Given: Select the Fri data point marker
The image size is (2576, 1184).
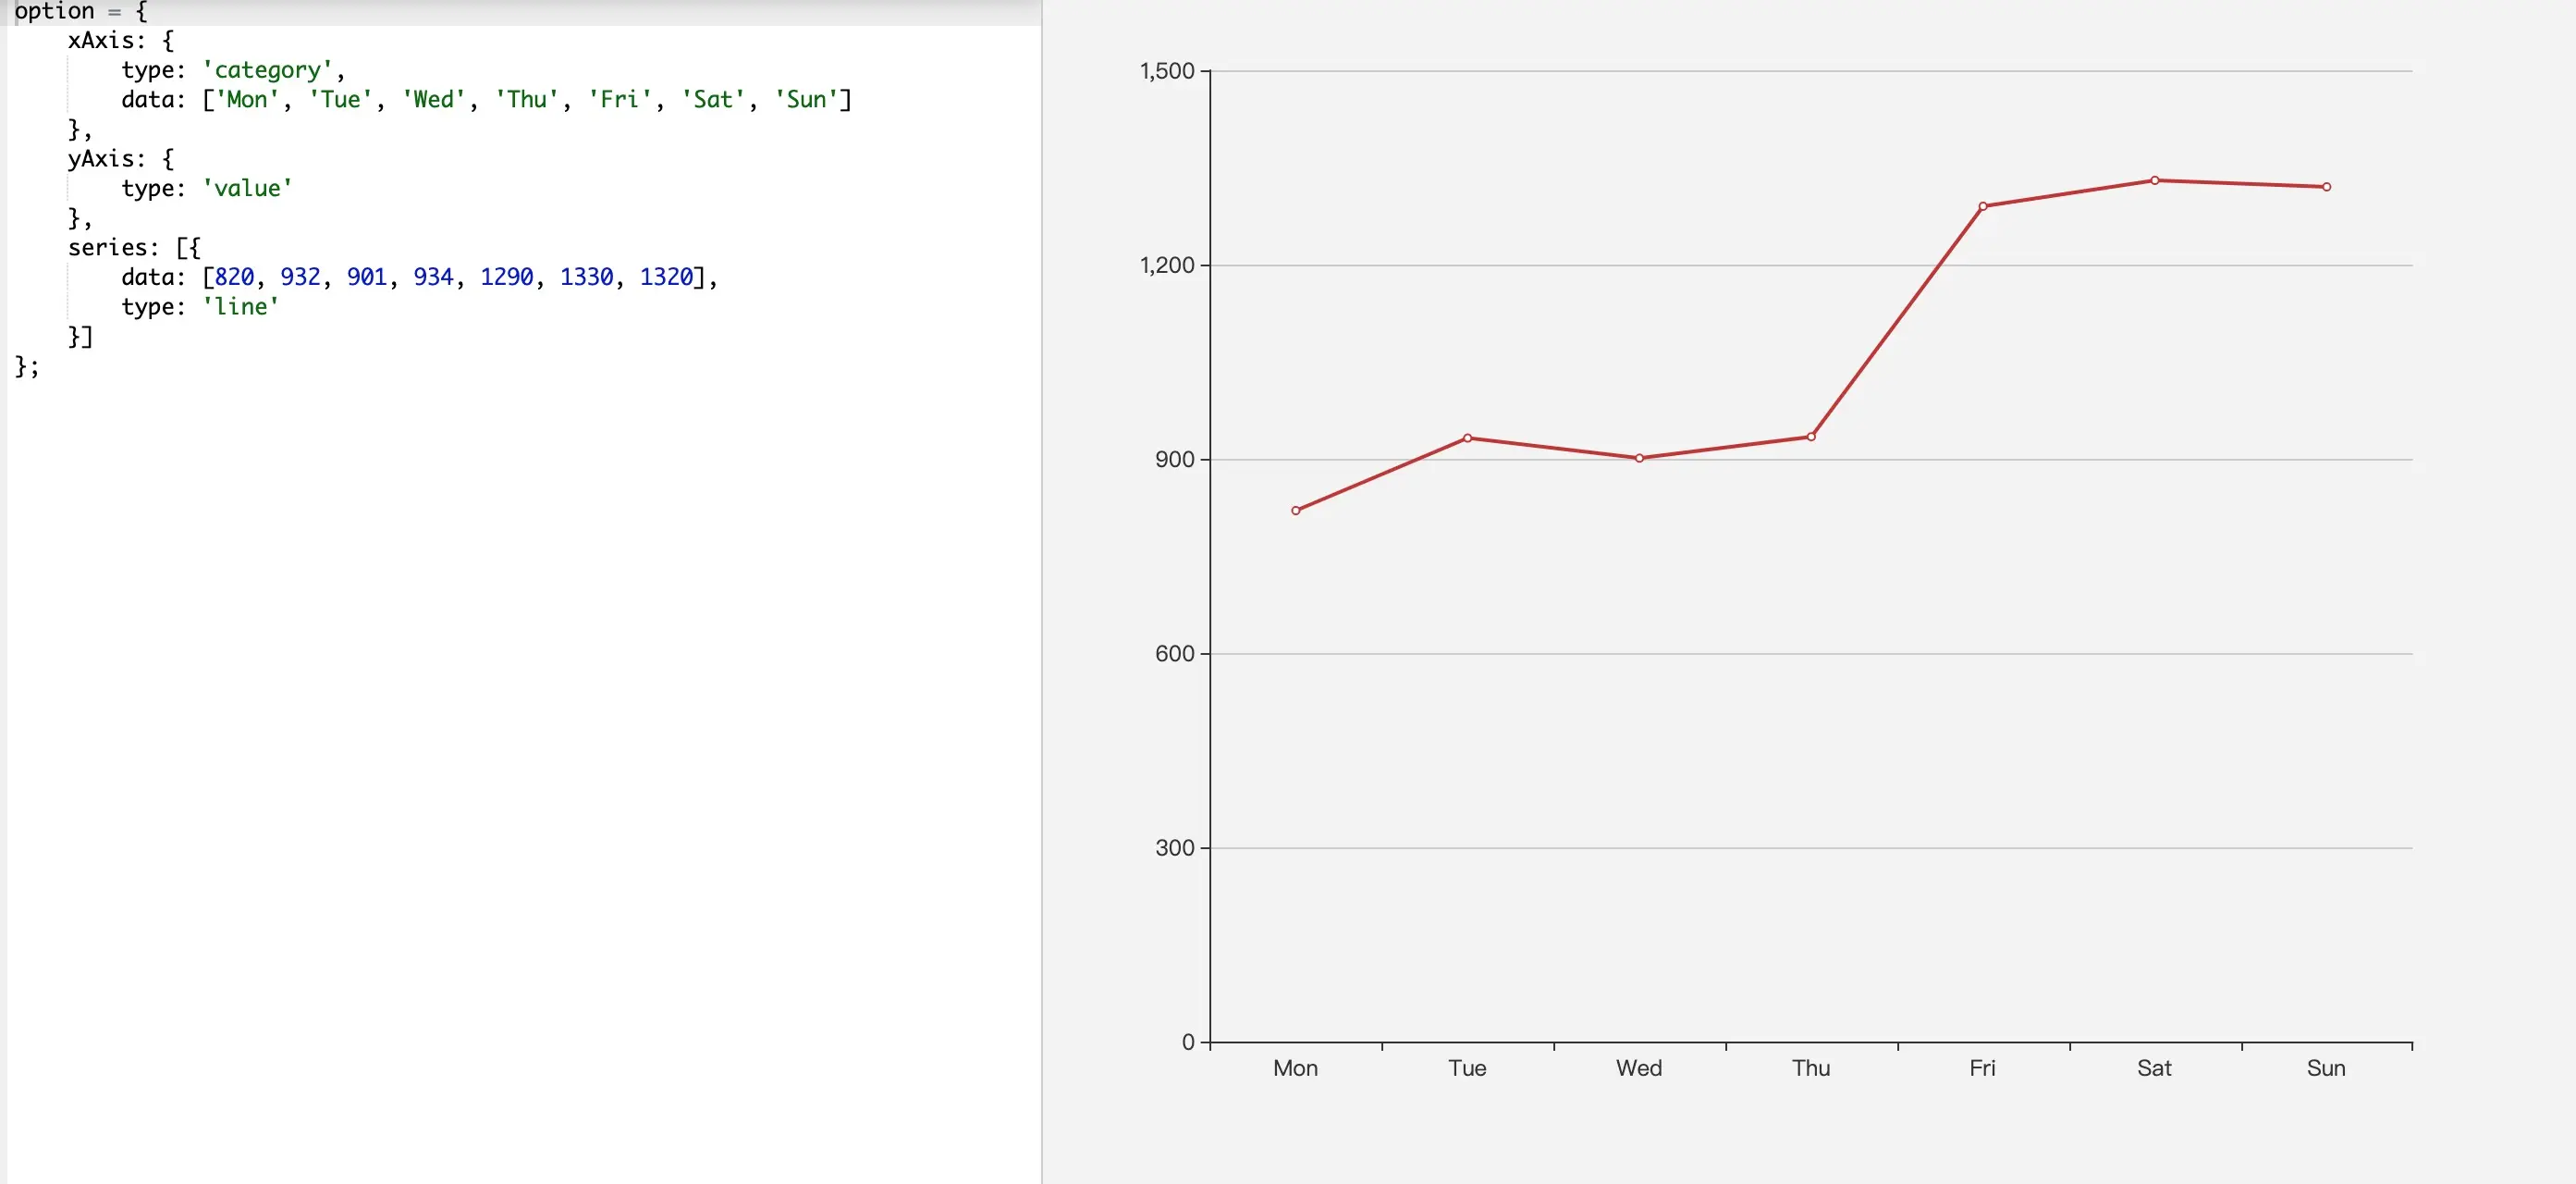Looking at the screenshot, I should (x=1982, y=206).
